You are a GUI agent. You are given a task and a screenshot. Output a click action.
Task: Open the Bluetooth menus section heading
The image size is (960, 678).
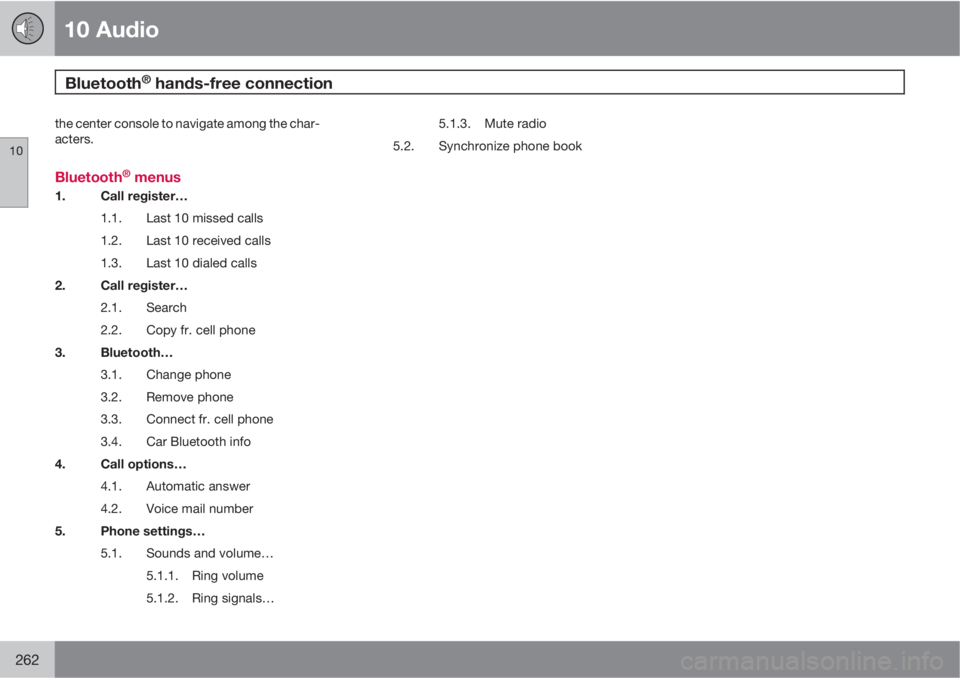pyautogui.click(x=118, y=177)
